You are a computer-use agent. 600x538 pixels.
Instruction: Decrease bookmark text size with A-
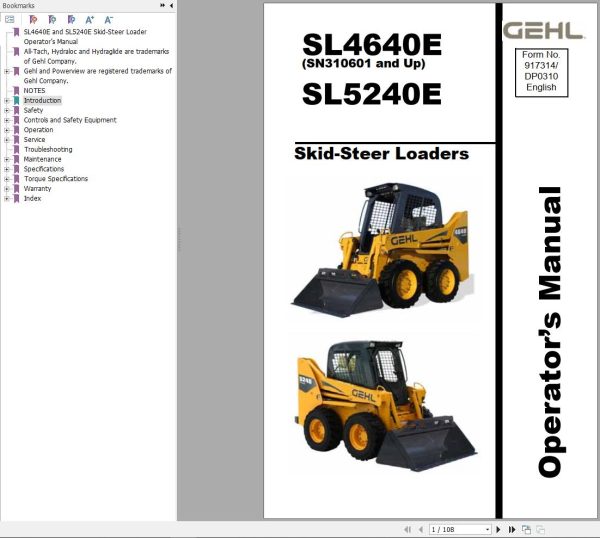109,20
